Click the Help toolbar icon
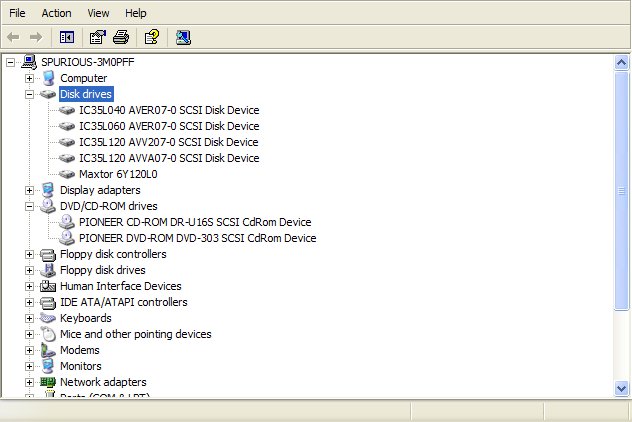This screenshot has width=632, height=422. (151, 38)
